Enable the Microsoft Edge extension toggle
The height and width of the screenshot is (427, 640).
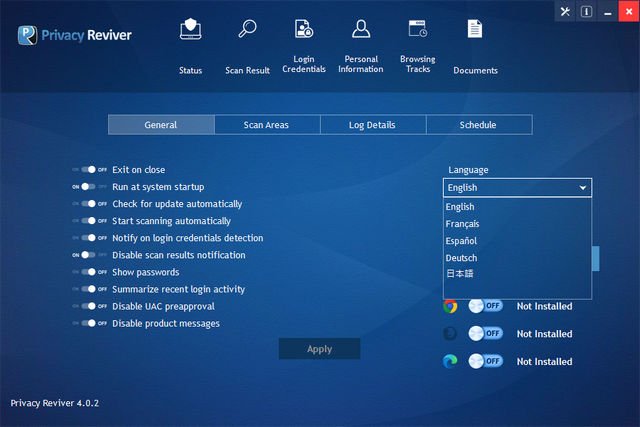486,361
